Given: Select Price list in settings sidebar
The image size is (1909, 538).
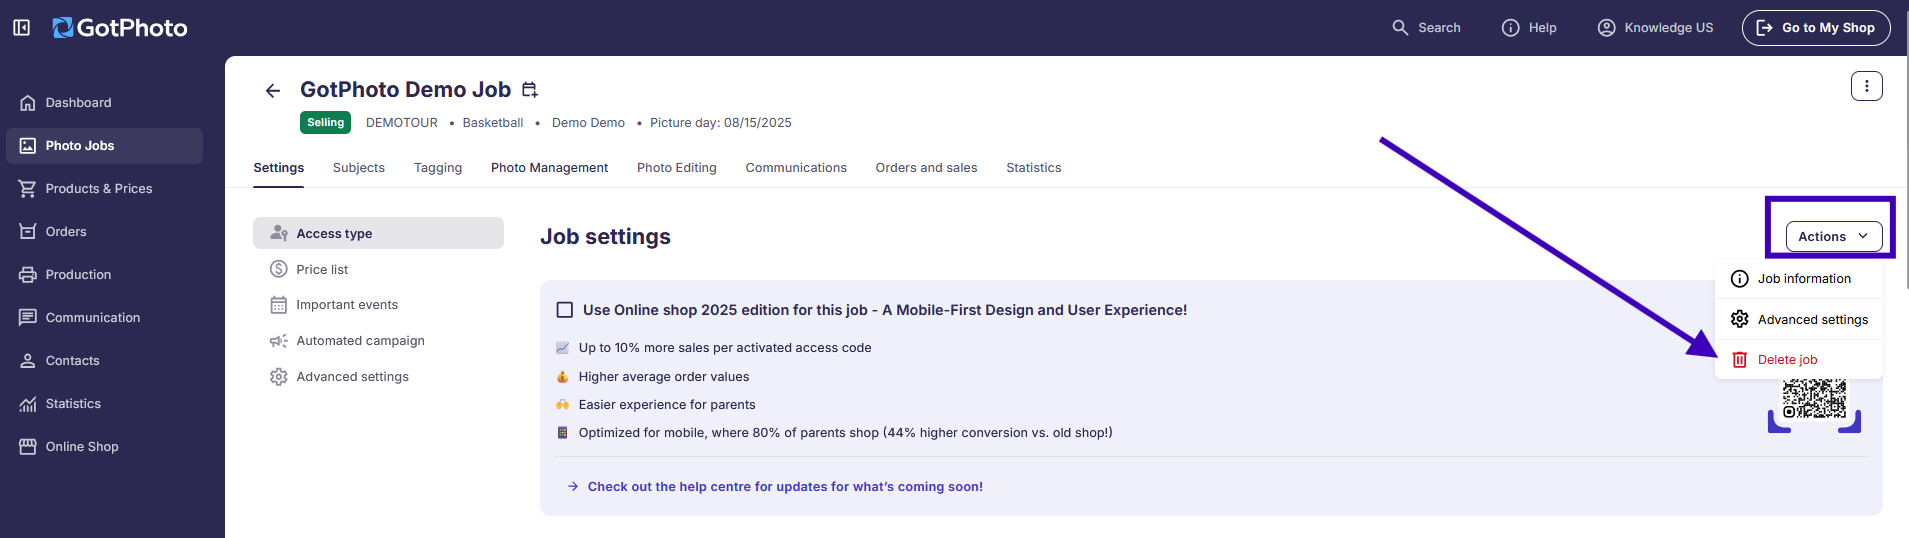Looking at the screenshot, I should coord(322,270).
